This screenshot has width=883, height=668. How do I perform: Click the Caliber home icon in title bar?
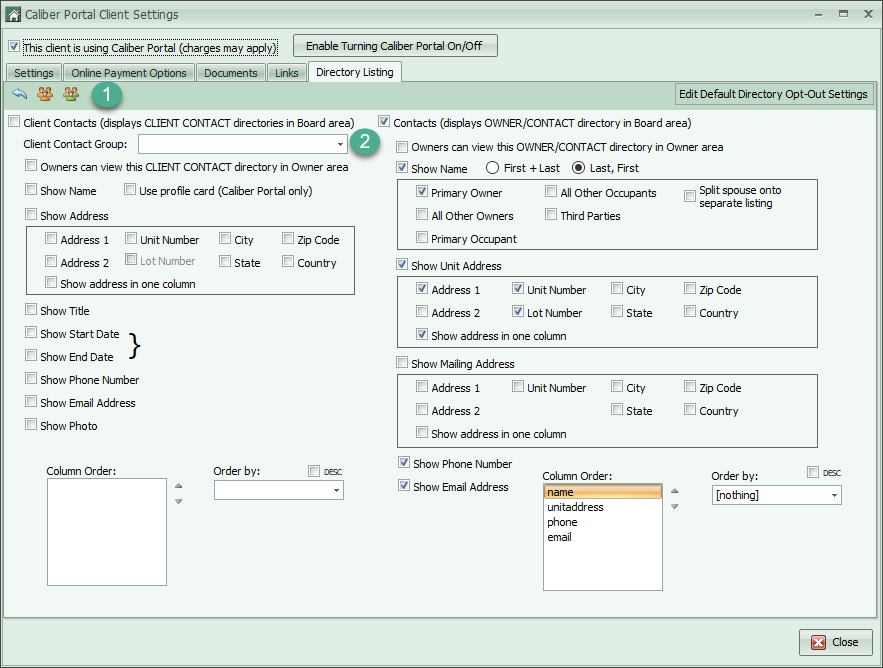click(x=13, y=15)
